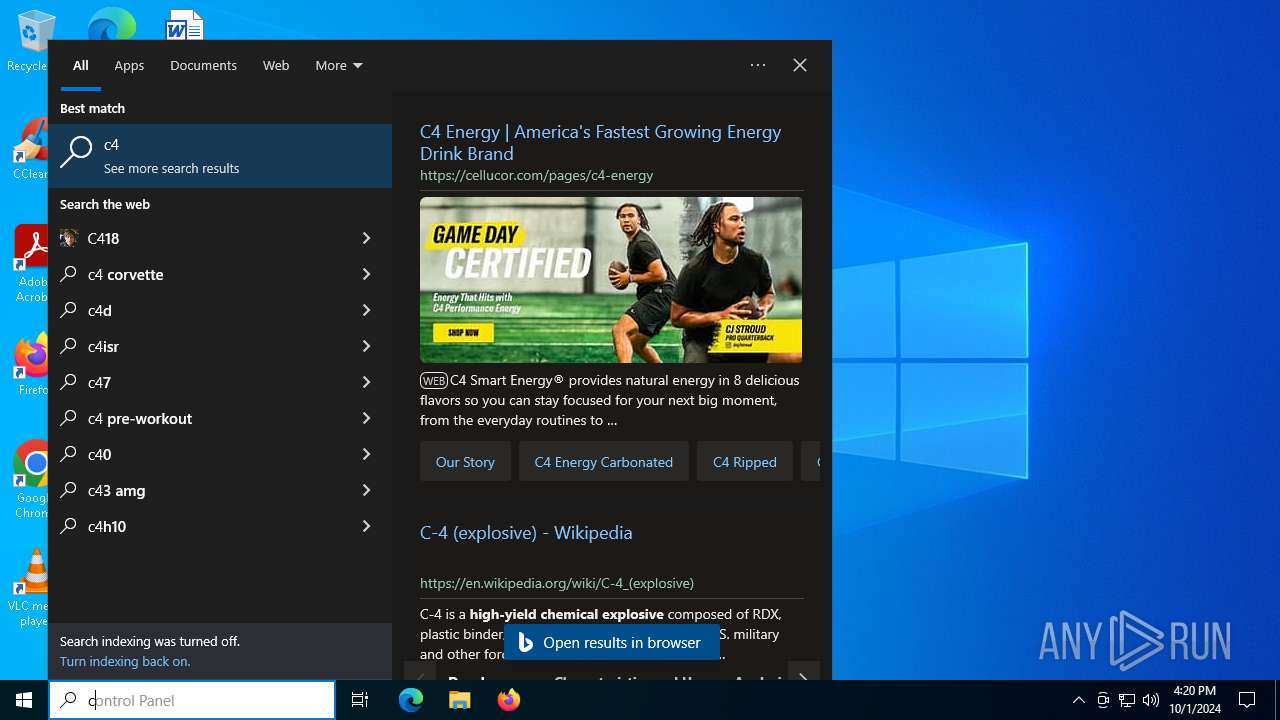The height and width of the screenshot is (720, 1280).
Task: Switch to the All search tab
Action: tap(81, 65)
